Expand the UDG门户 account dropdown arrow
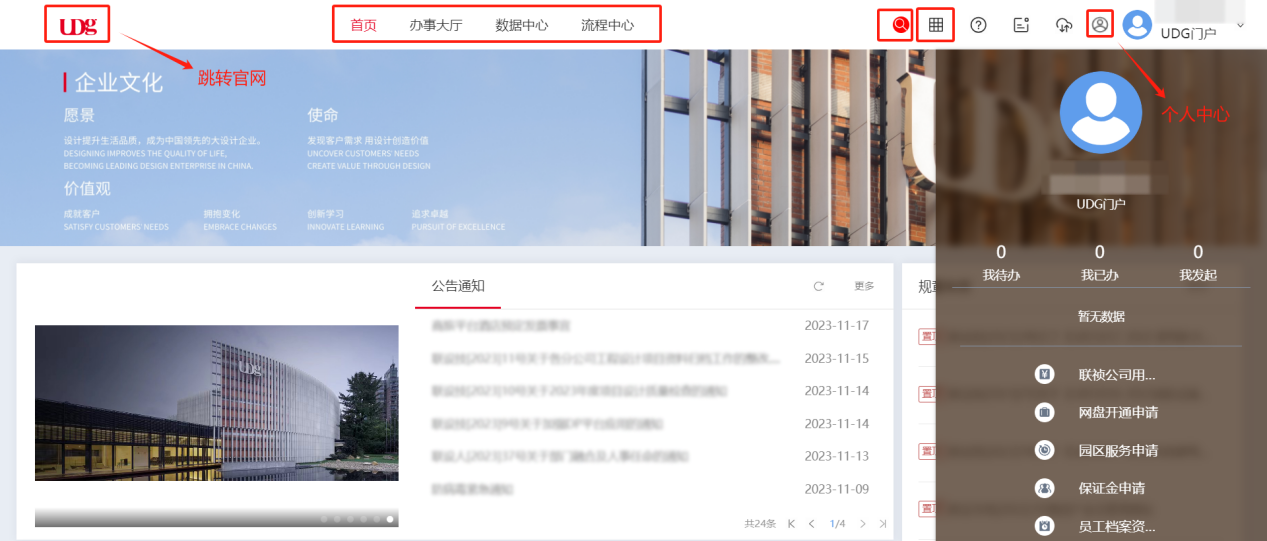This screenshot has height=541, width=1267. click(1240, 25)
